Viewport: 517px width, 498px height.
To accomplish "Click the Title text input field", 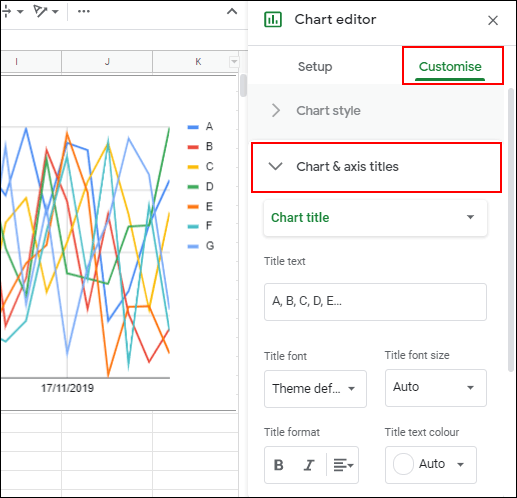I will [x=375, y=302].
